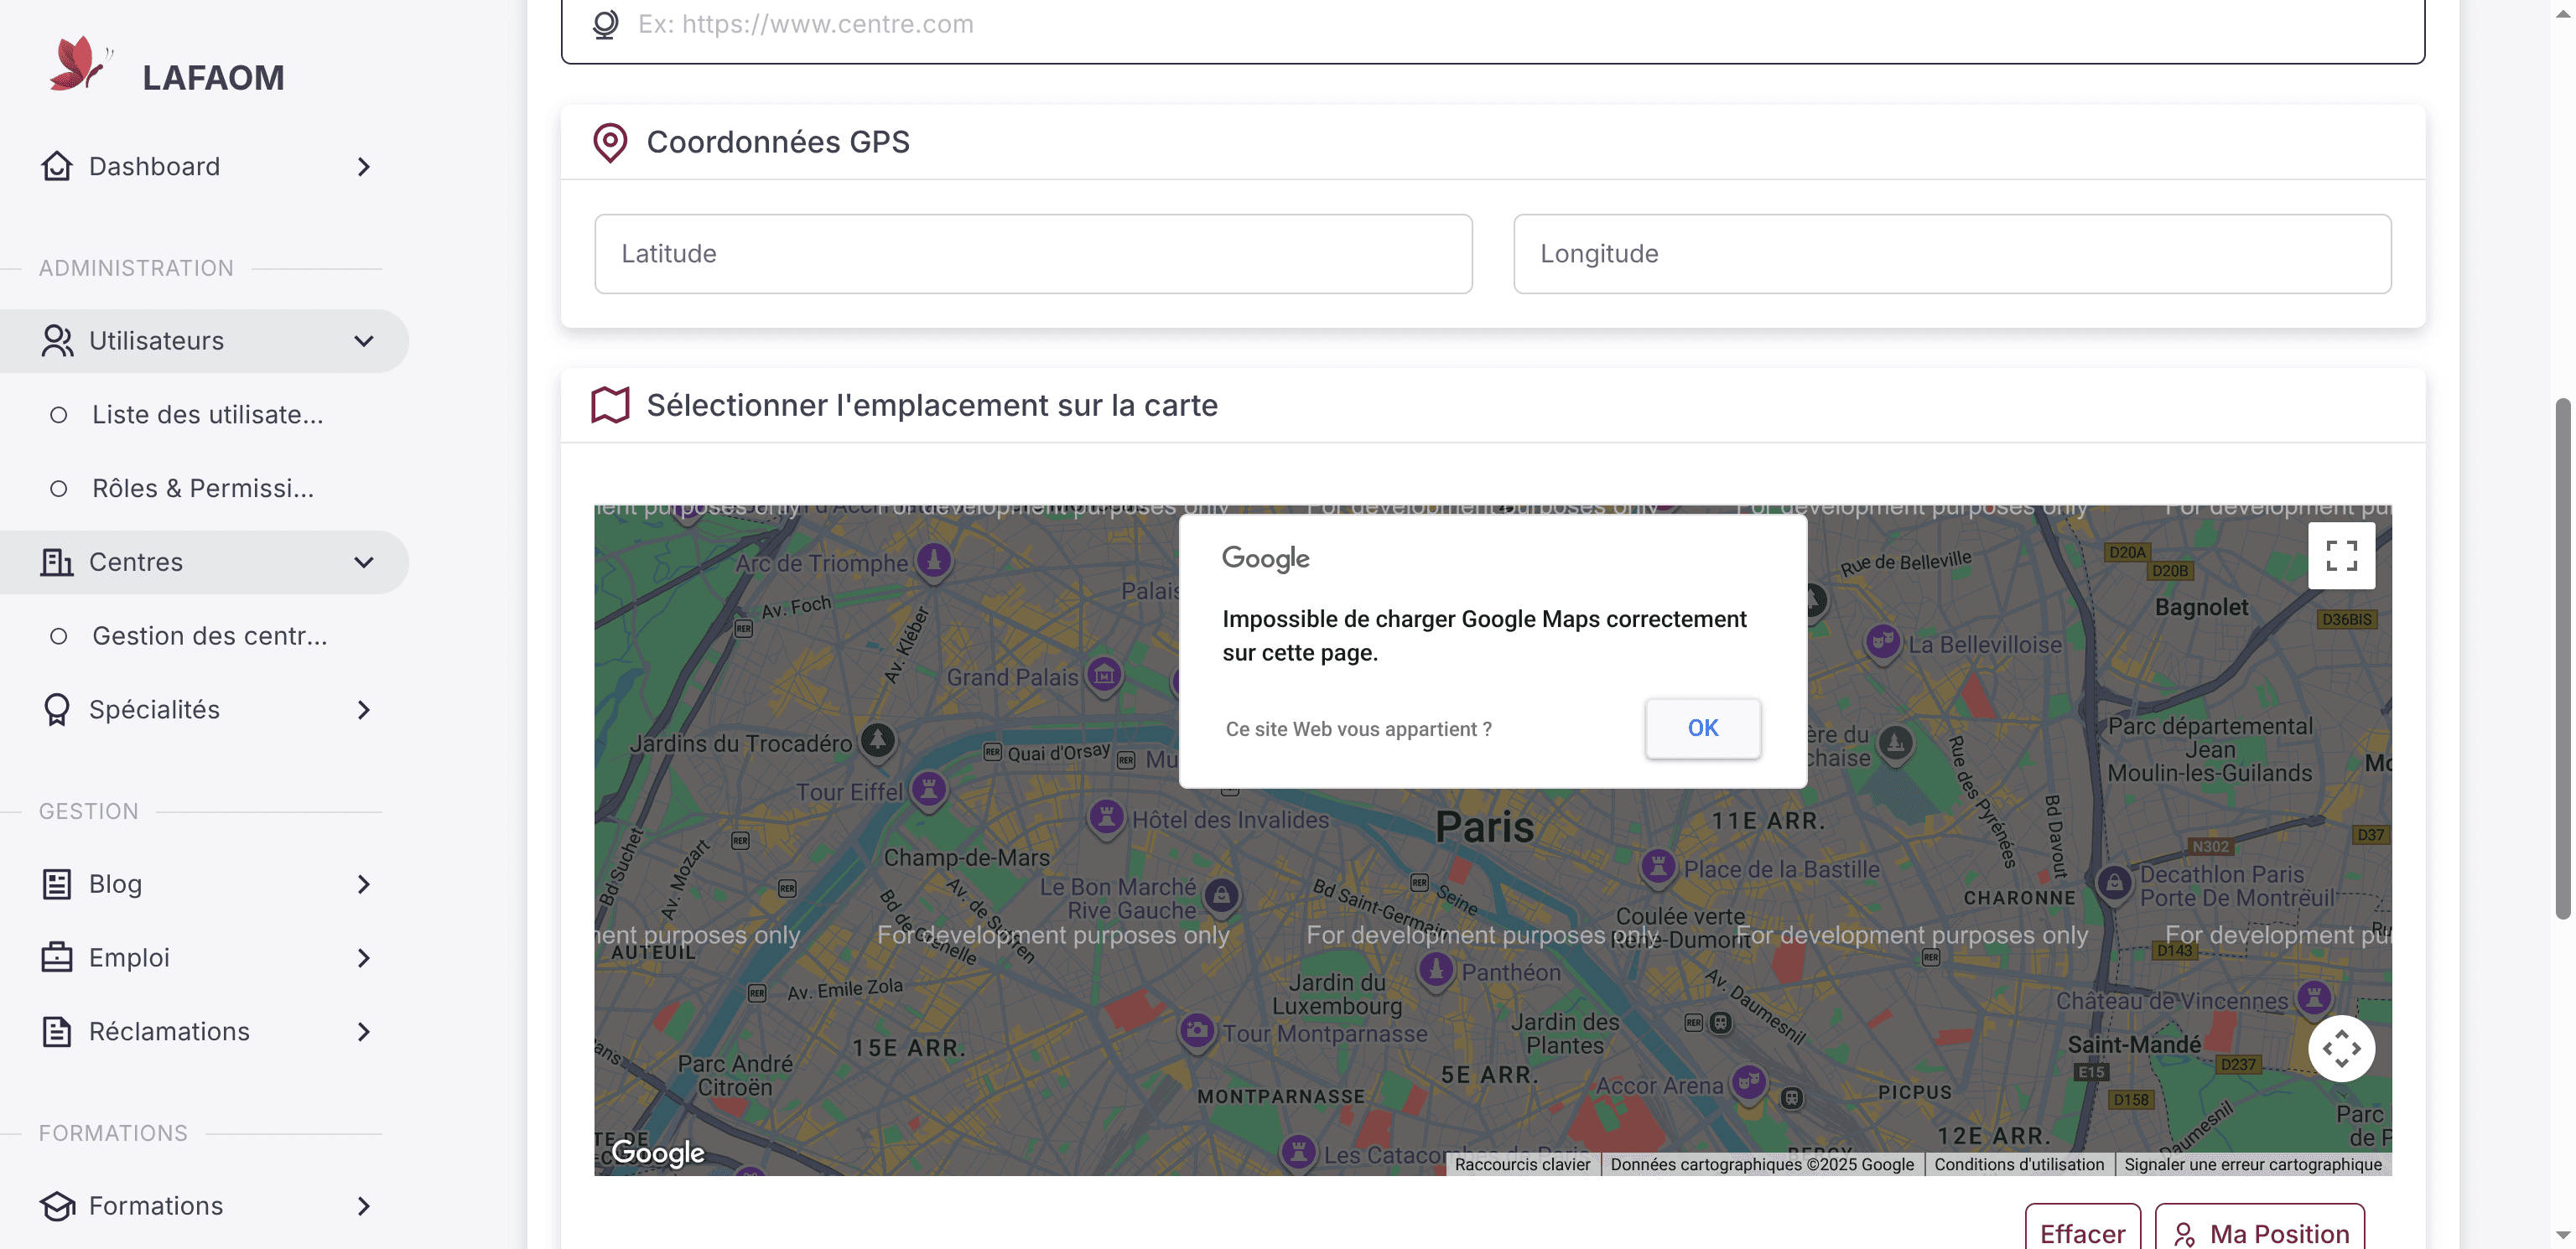Collapse the Utilisateurs menu section
Screen dimensions: 2576x1249
[364, 341]
